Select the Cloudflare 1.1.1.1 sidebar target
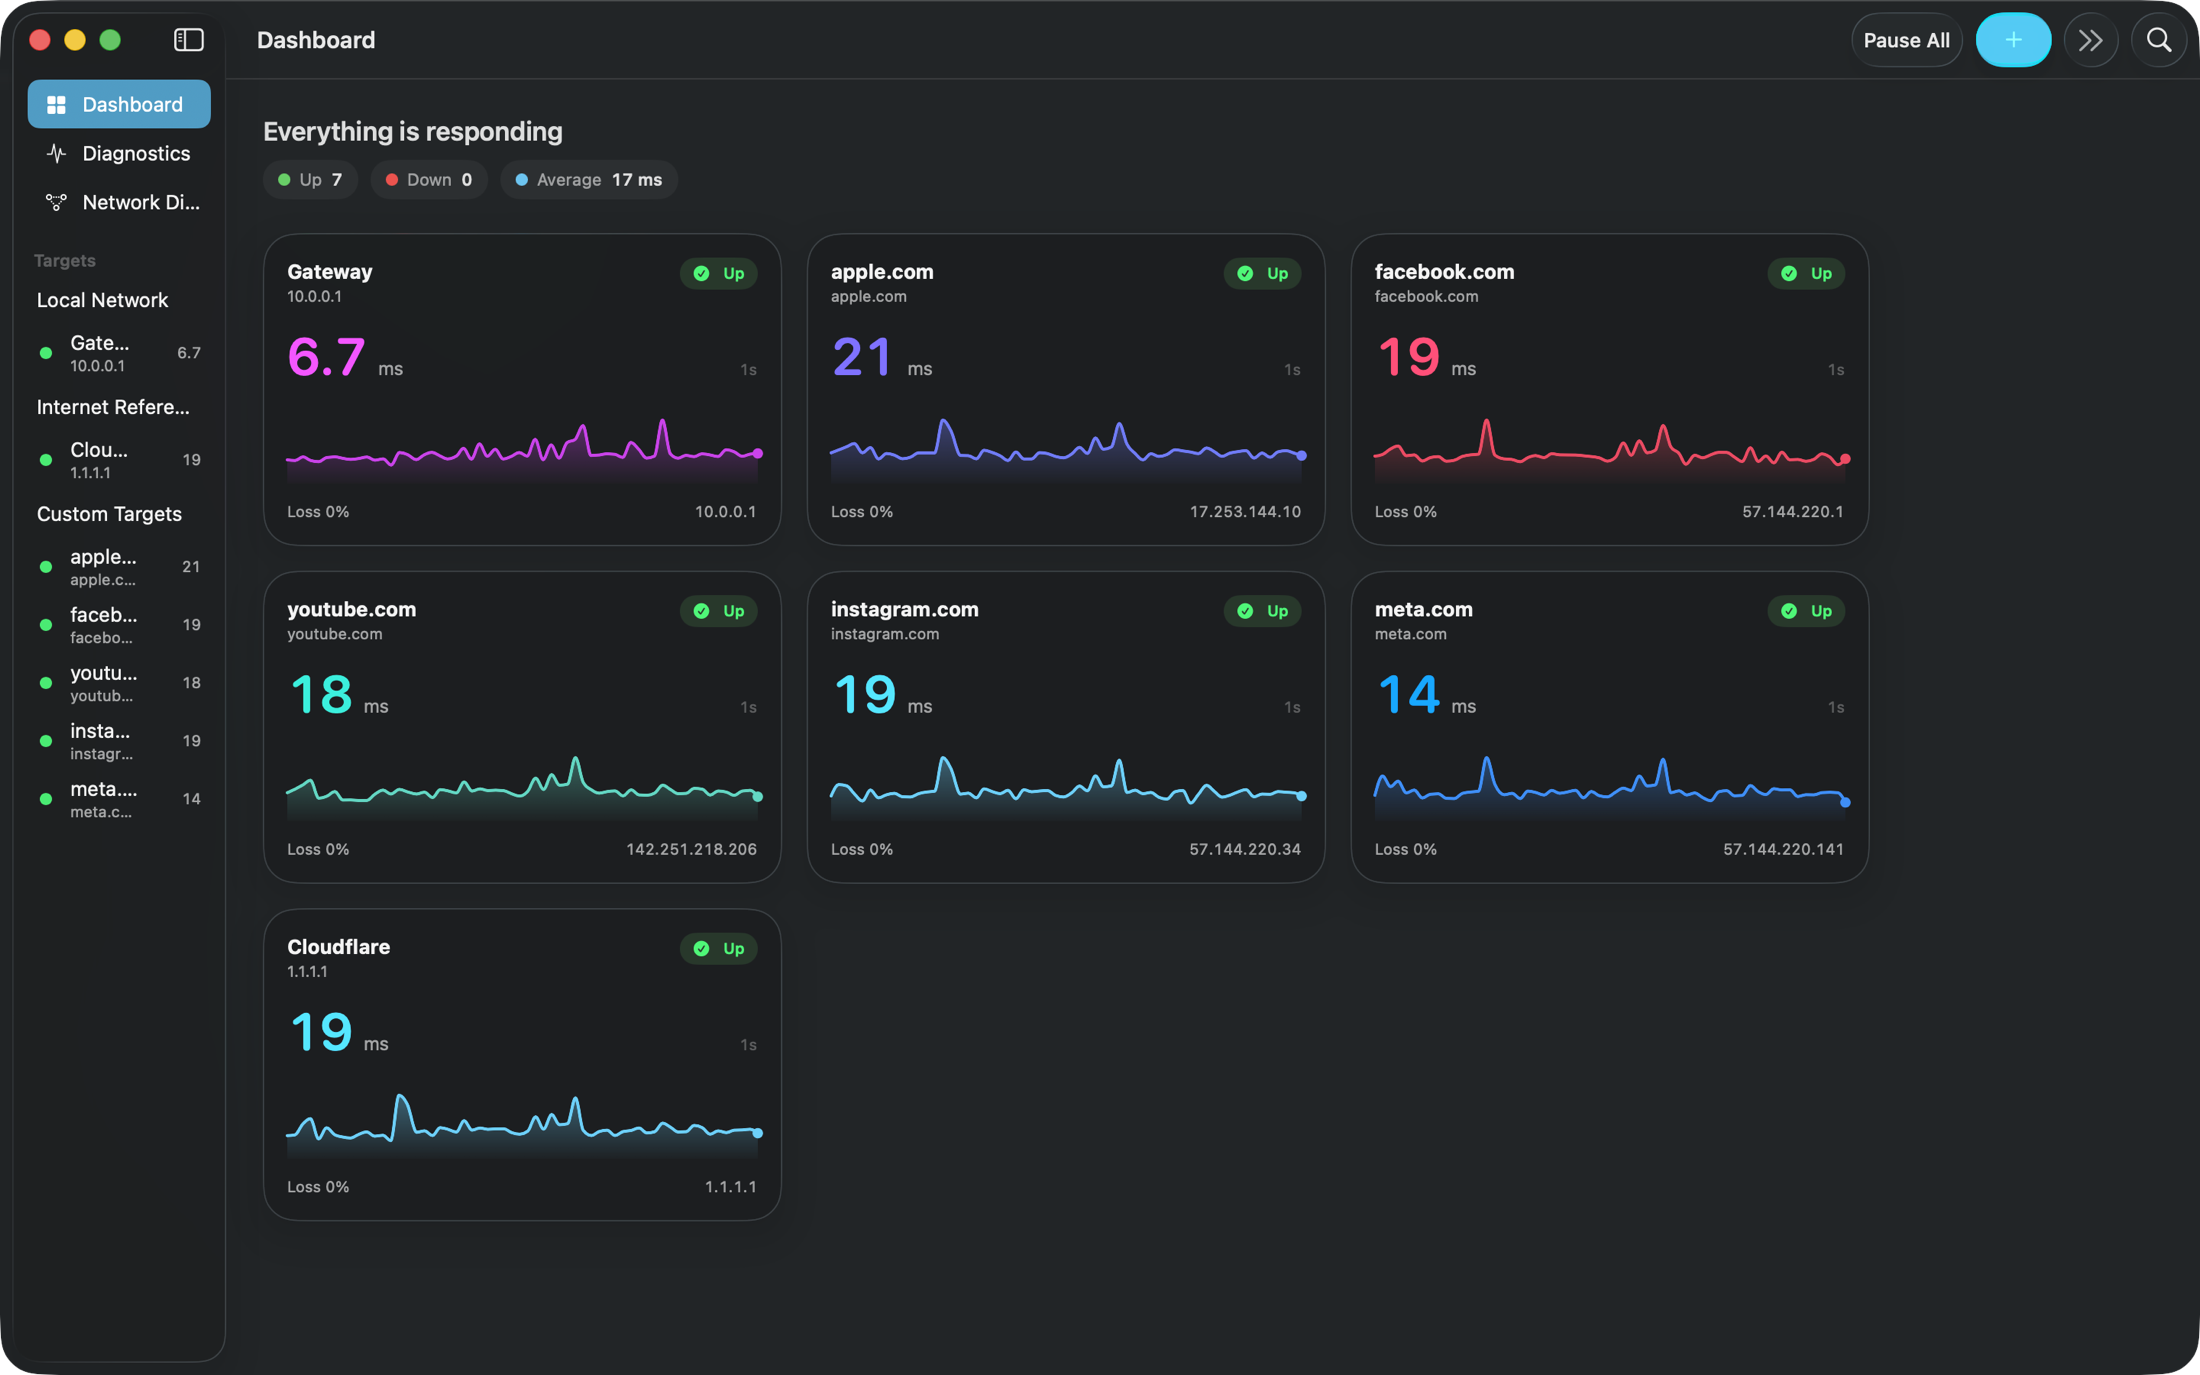The height and width of the screenshot is (1375, 2200). (119, 460)
